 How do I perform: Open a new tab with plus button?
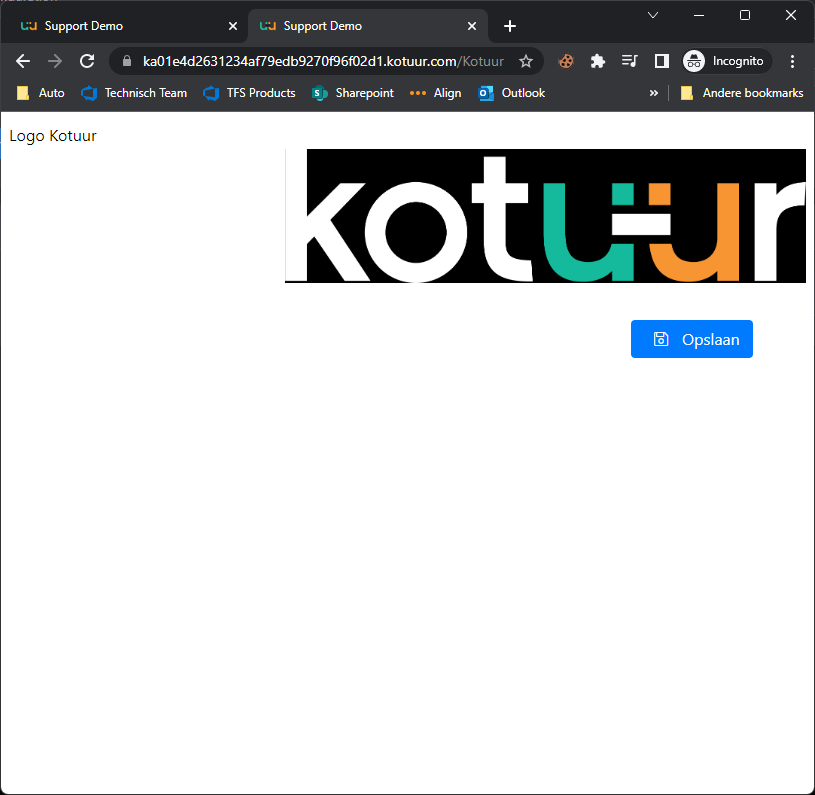pos(510,26)
